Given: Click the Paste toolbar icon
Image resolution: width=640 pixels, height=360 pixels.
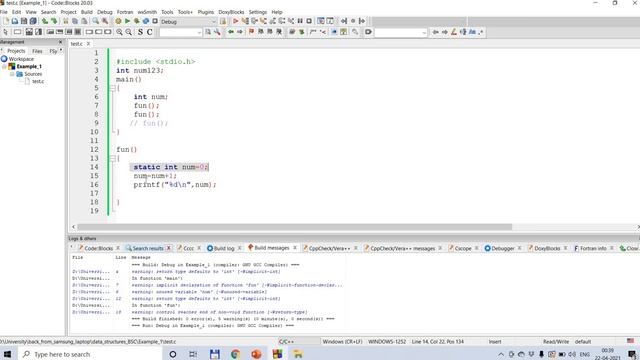Looking at the screenshot, I should click(x=84, y=21).
